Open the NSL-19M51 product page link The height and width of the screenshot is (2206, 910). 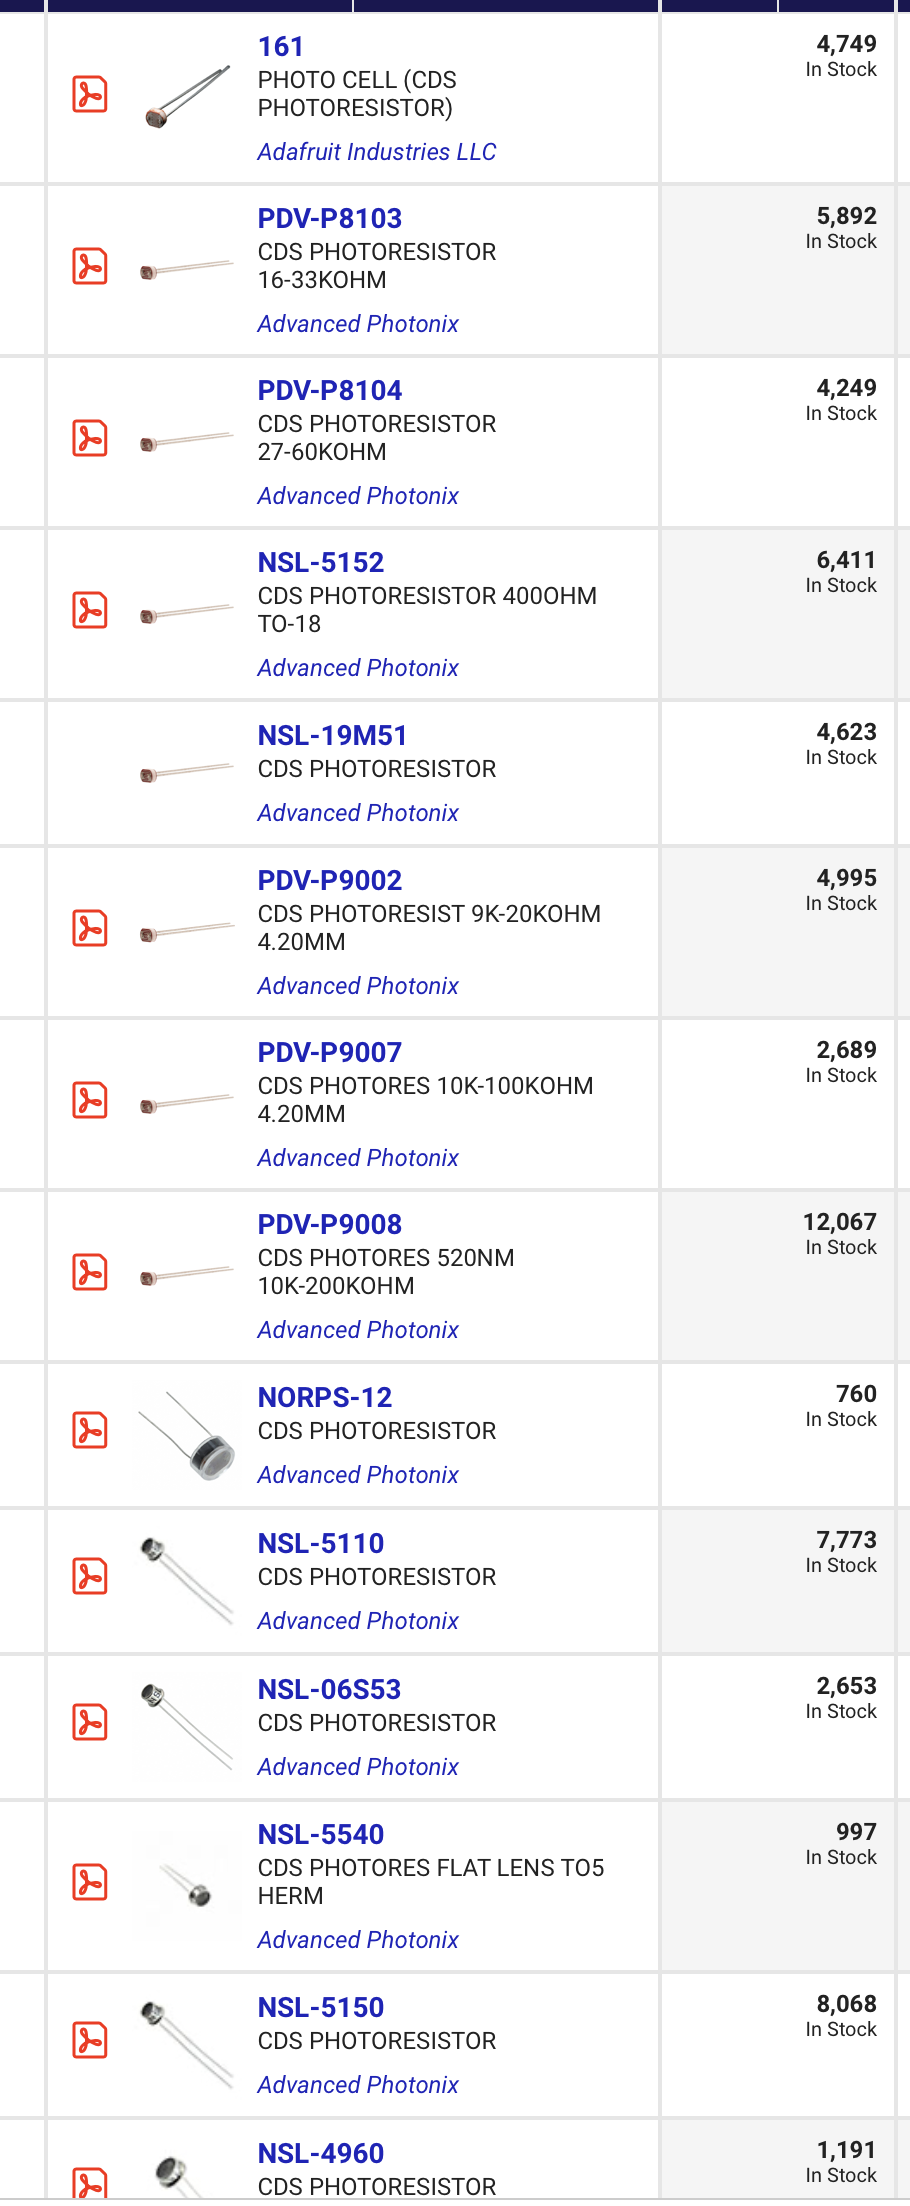click(332, 736)
